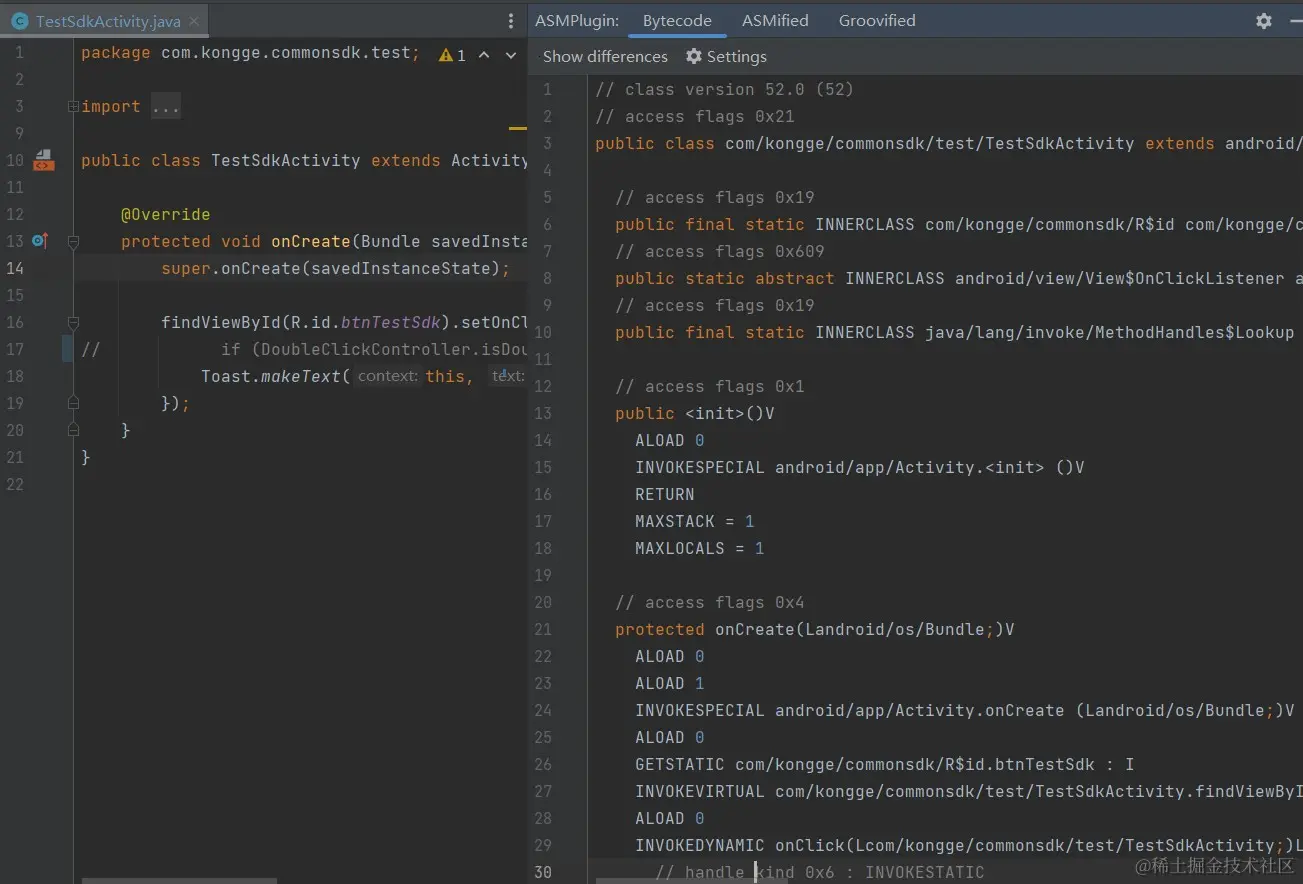Click the override gutter icon on line 13
This screenshot has height=884, width=1303.
click(40, 241)
